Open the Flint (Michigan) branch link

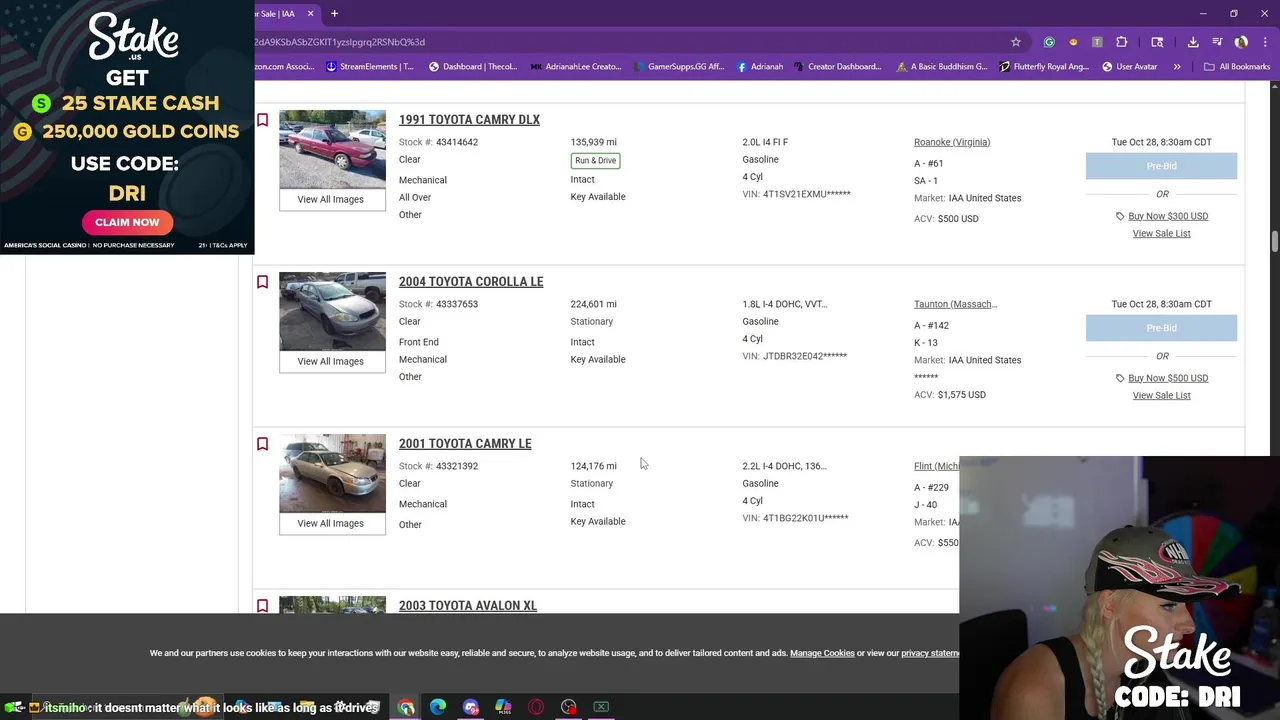[937, 466]
